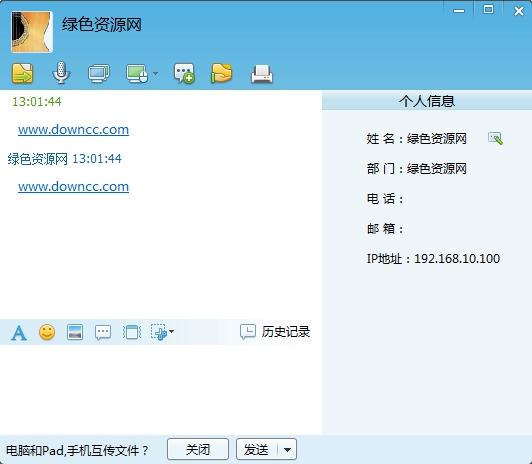Click the 绿色资源网 13:01:44 sender line
Image resolution: width=532 pixels, height=464 pixels.
[x=64, y=159]
